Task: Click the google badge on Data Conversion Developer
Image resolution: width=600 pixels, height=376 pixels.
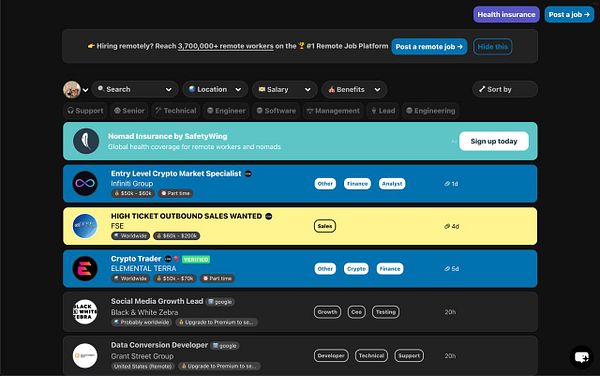Action: point(225,346)
